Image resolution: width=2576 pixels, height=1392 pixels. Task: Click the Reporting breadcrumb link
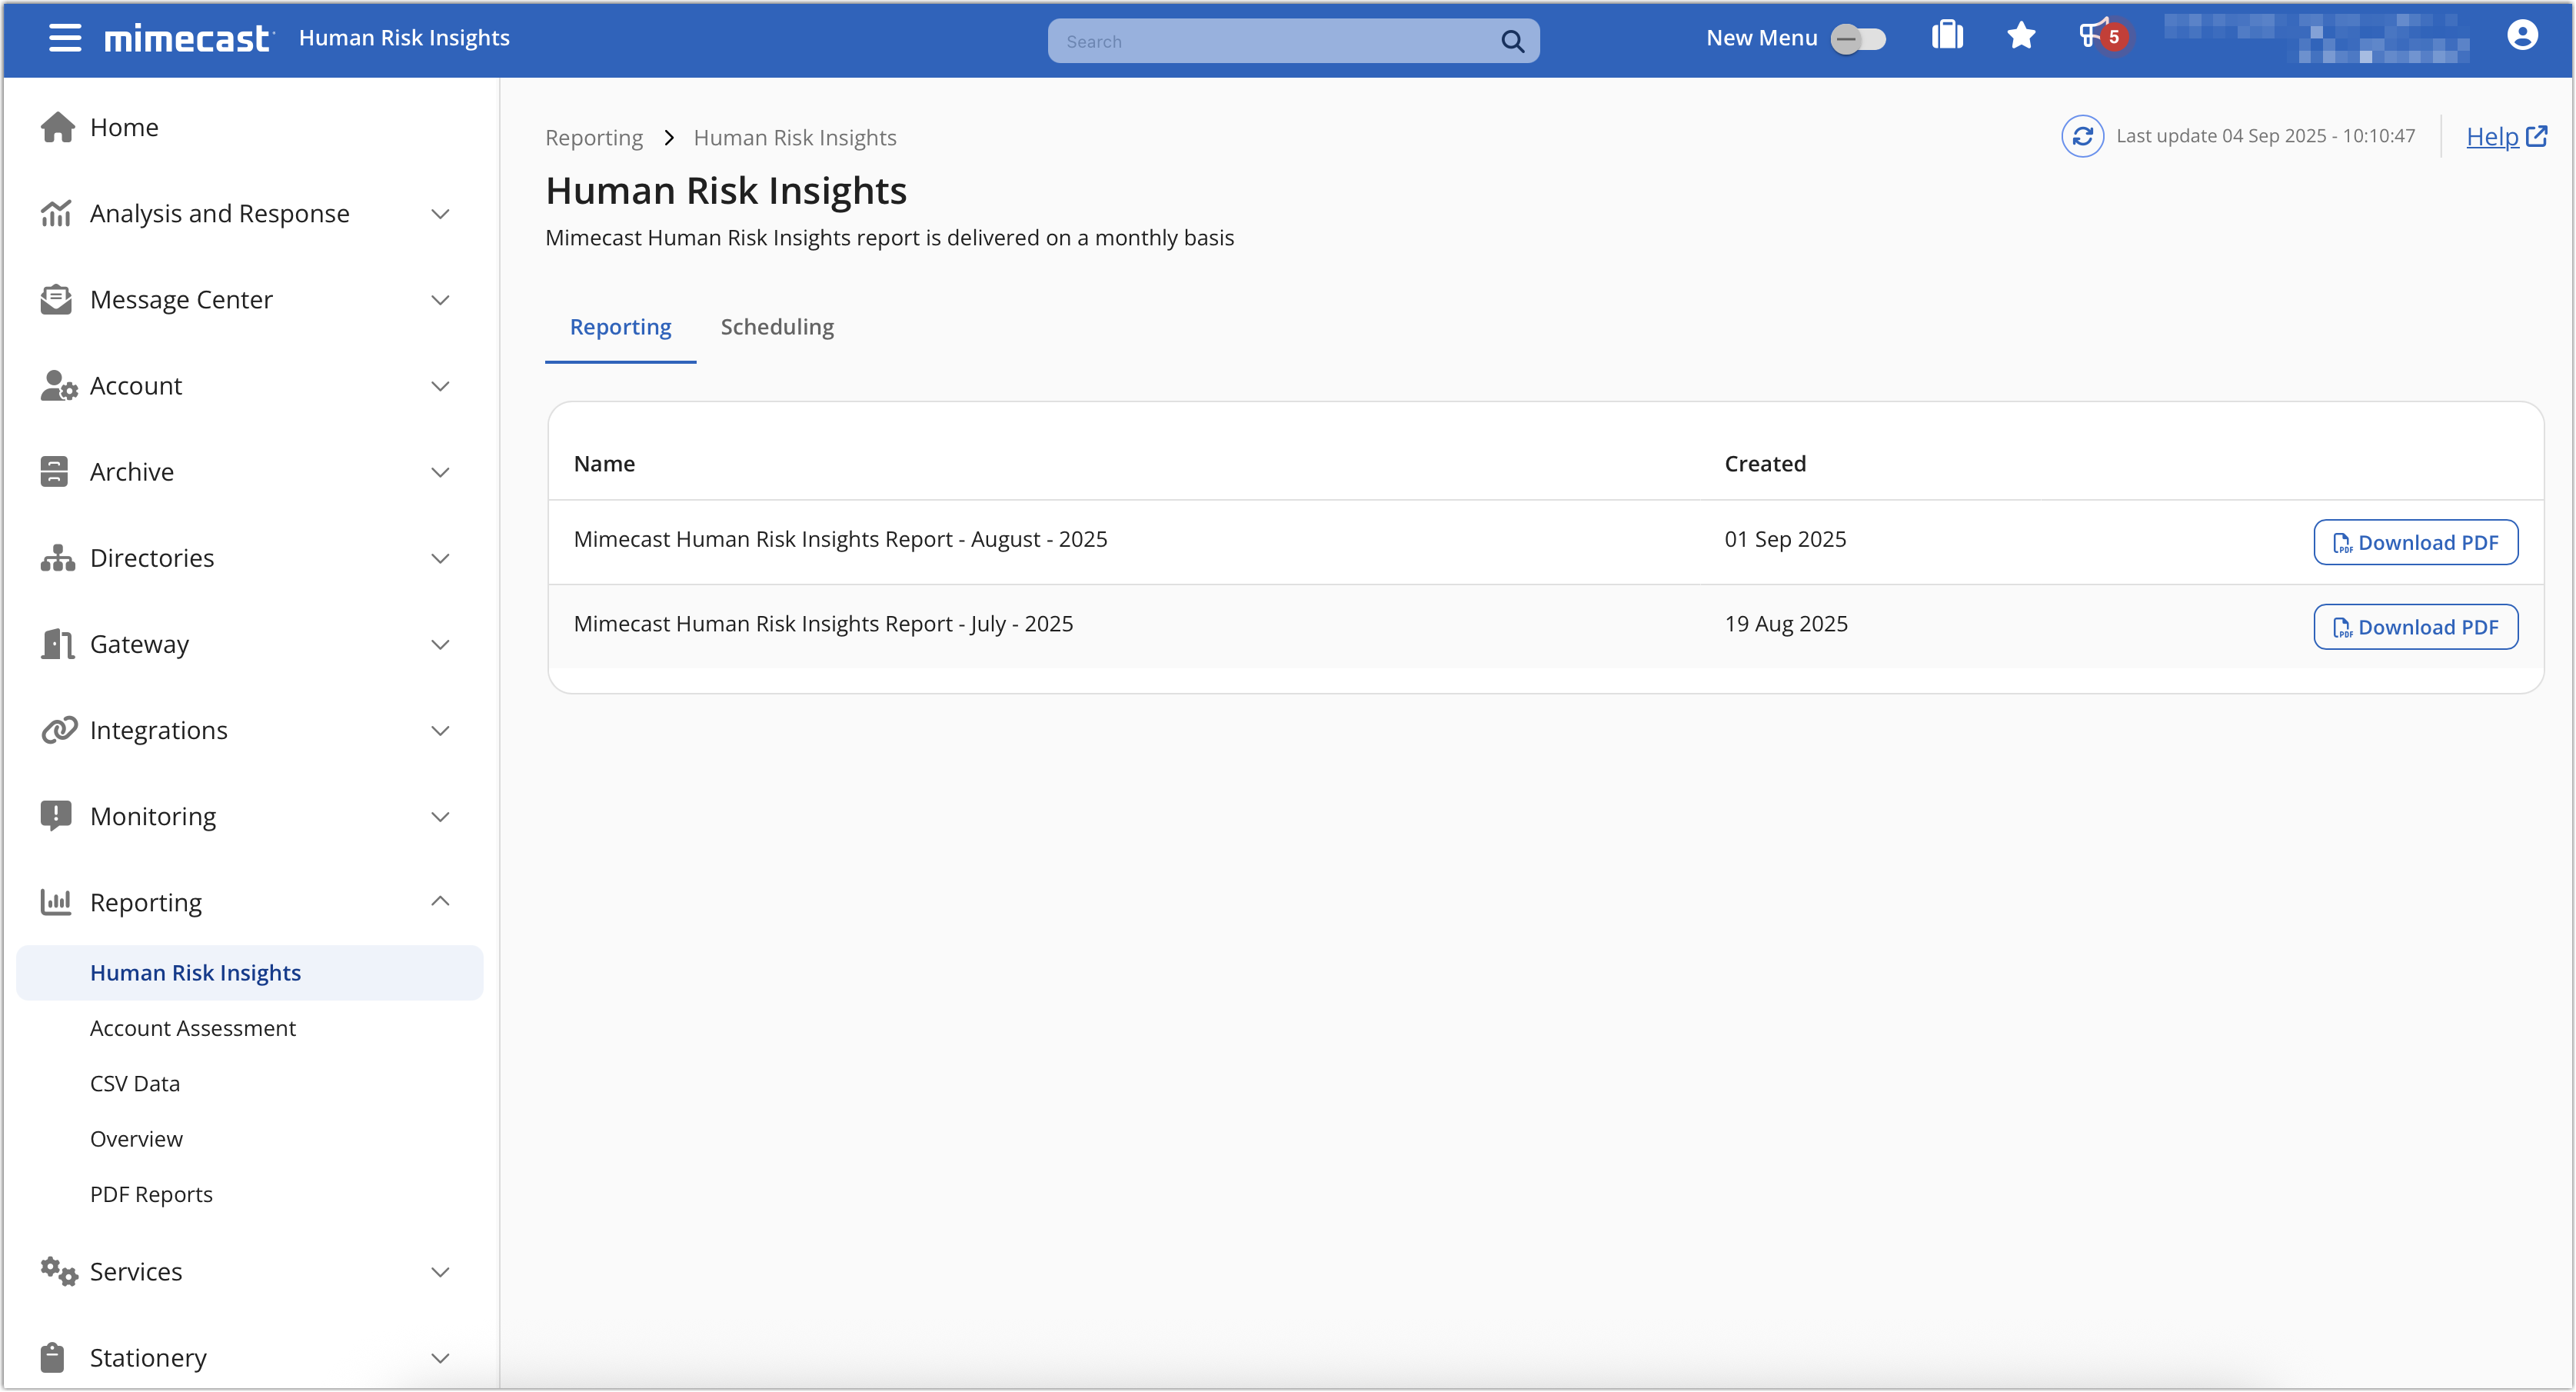(x=594, y=137)
